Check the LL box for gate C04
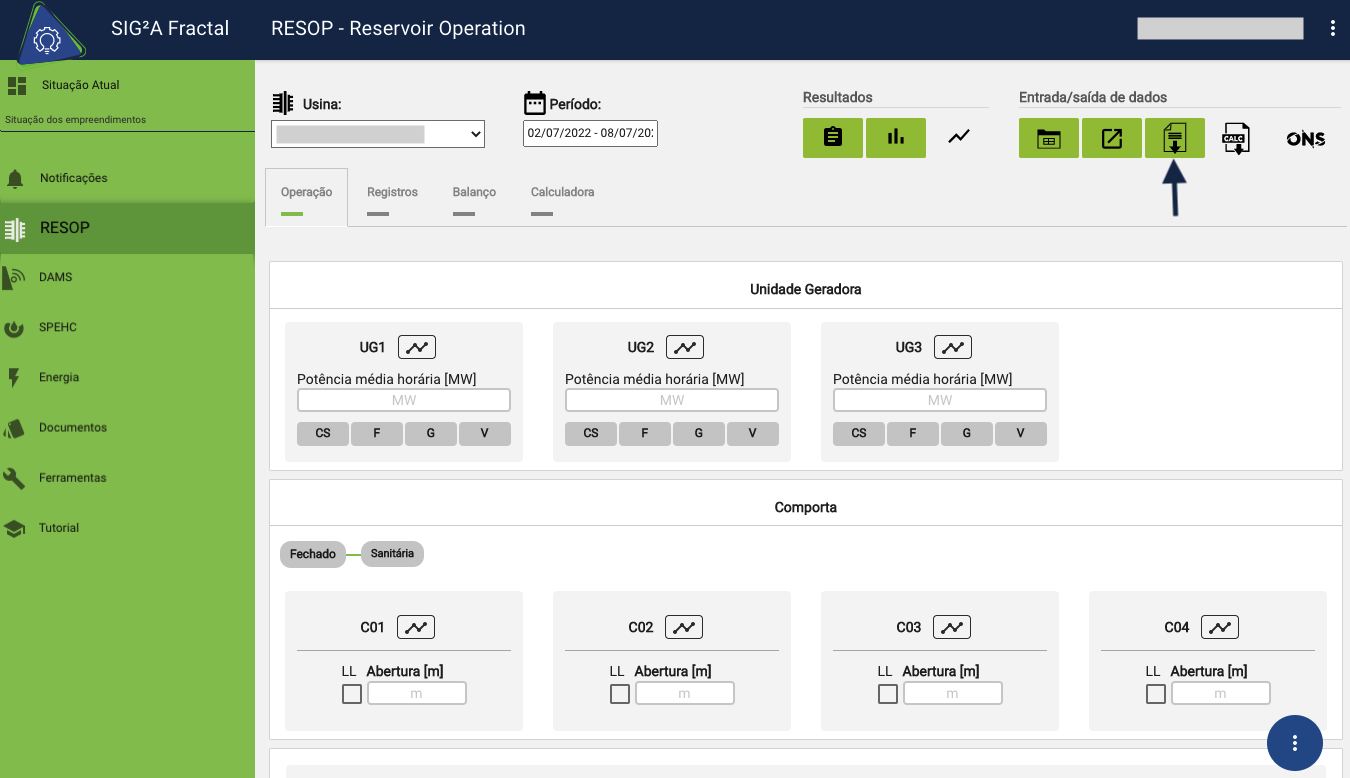The image size is (1350, 778). [1156, 694]
